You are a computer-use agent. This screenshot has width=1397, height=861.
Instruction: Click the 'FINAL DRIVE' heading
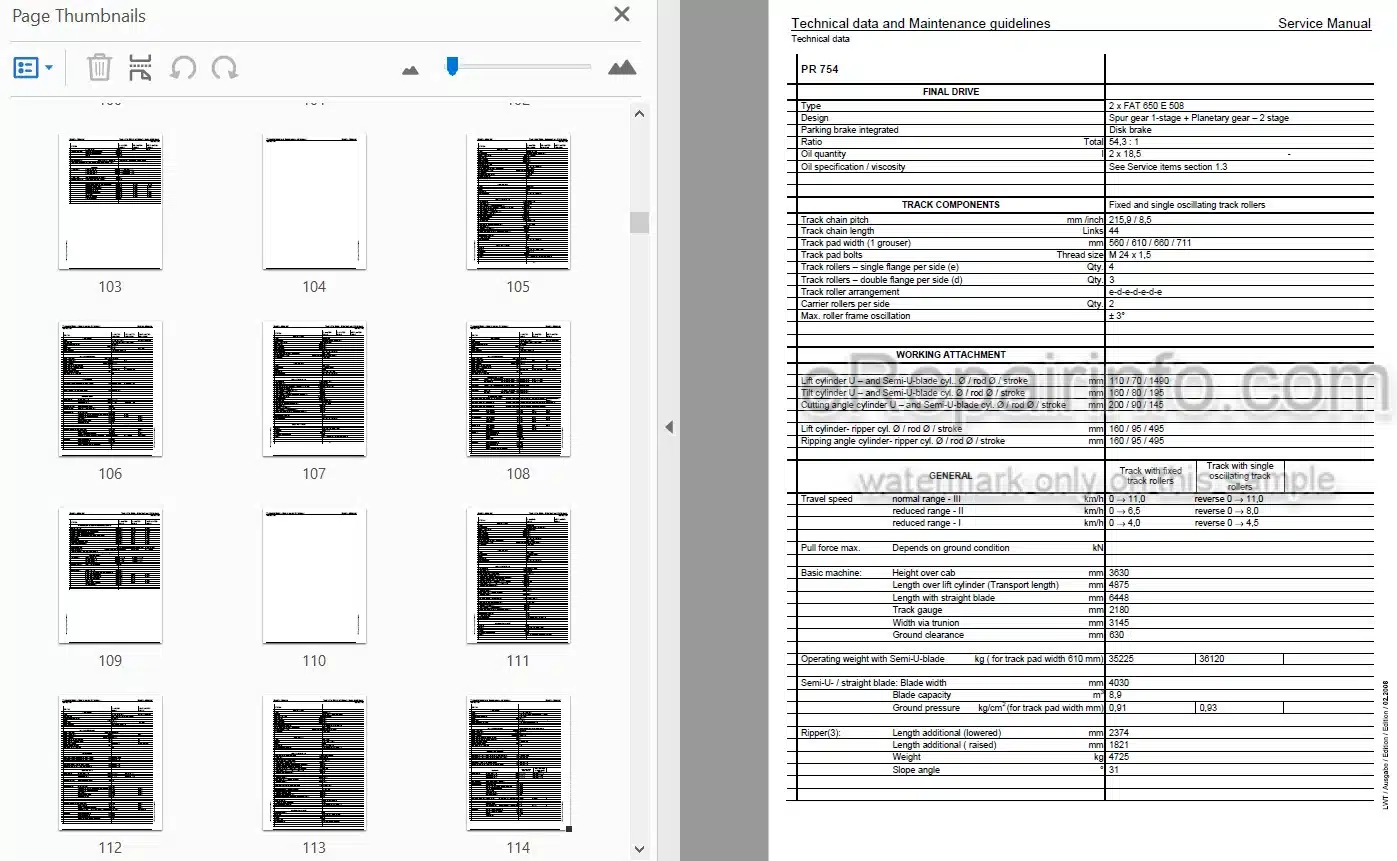pyautogui.click(x=950, y=92)
